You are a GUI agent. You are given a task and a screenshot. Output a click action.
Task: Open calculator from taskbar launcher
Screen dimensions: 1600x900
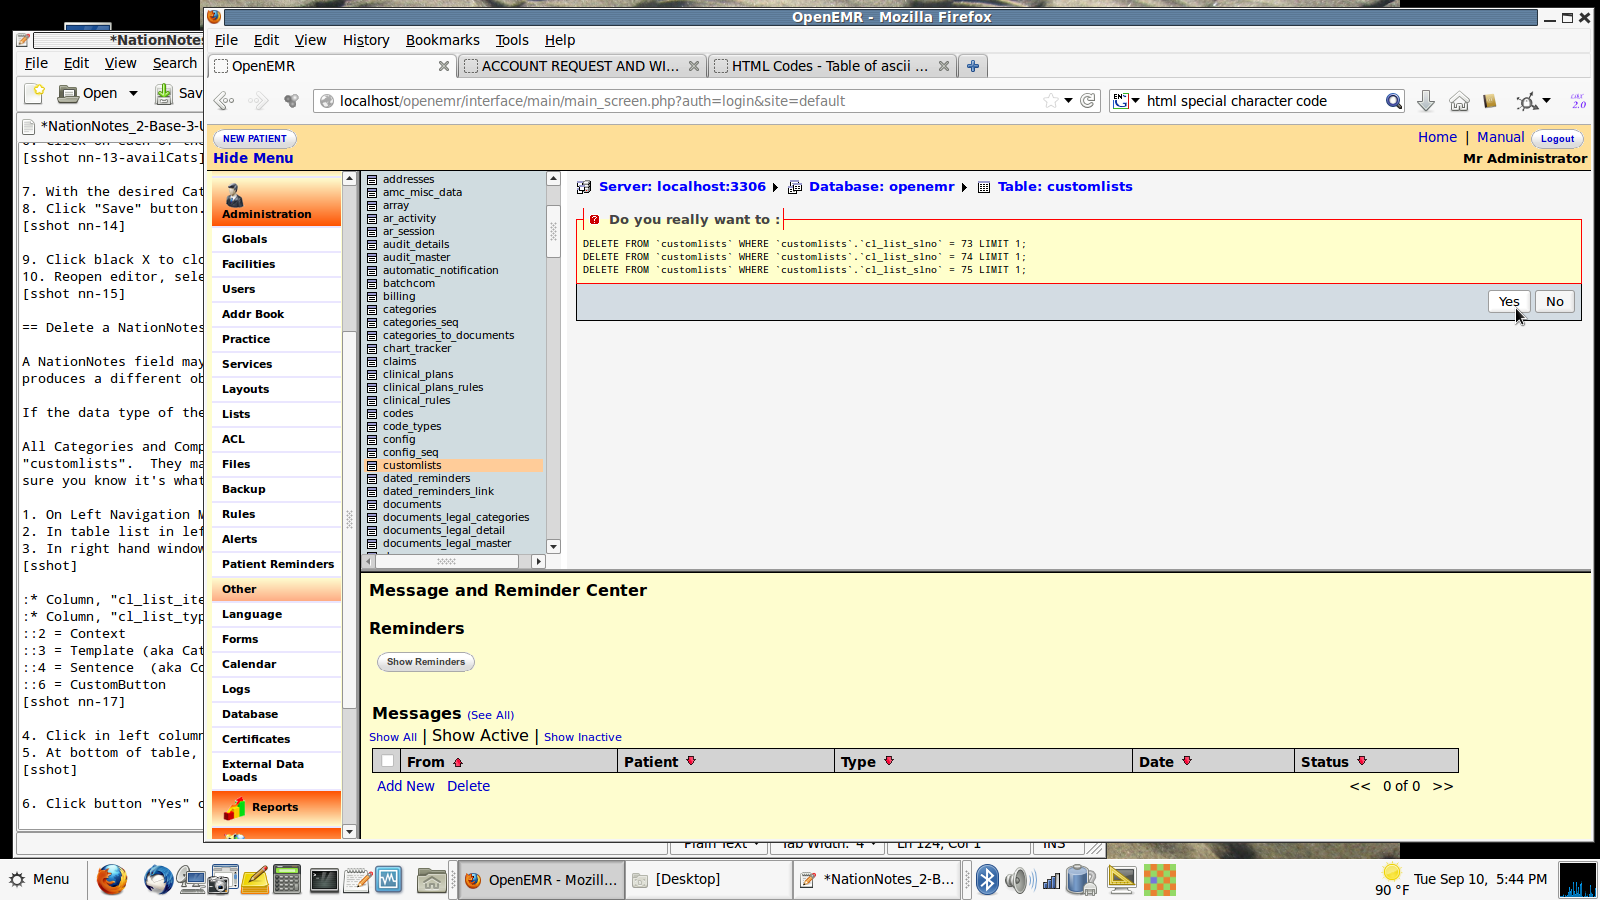[287, 879]
